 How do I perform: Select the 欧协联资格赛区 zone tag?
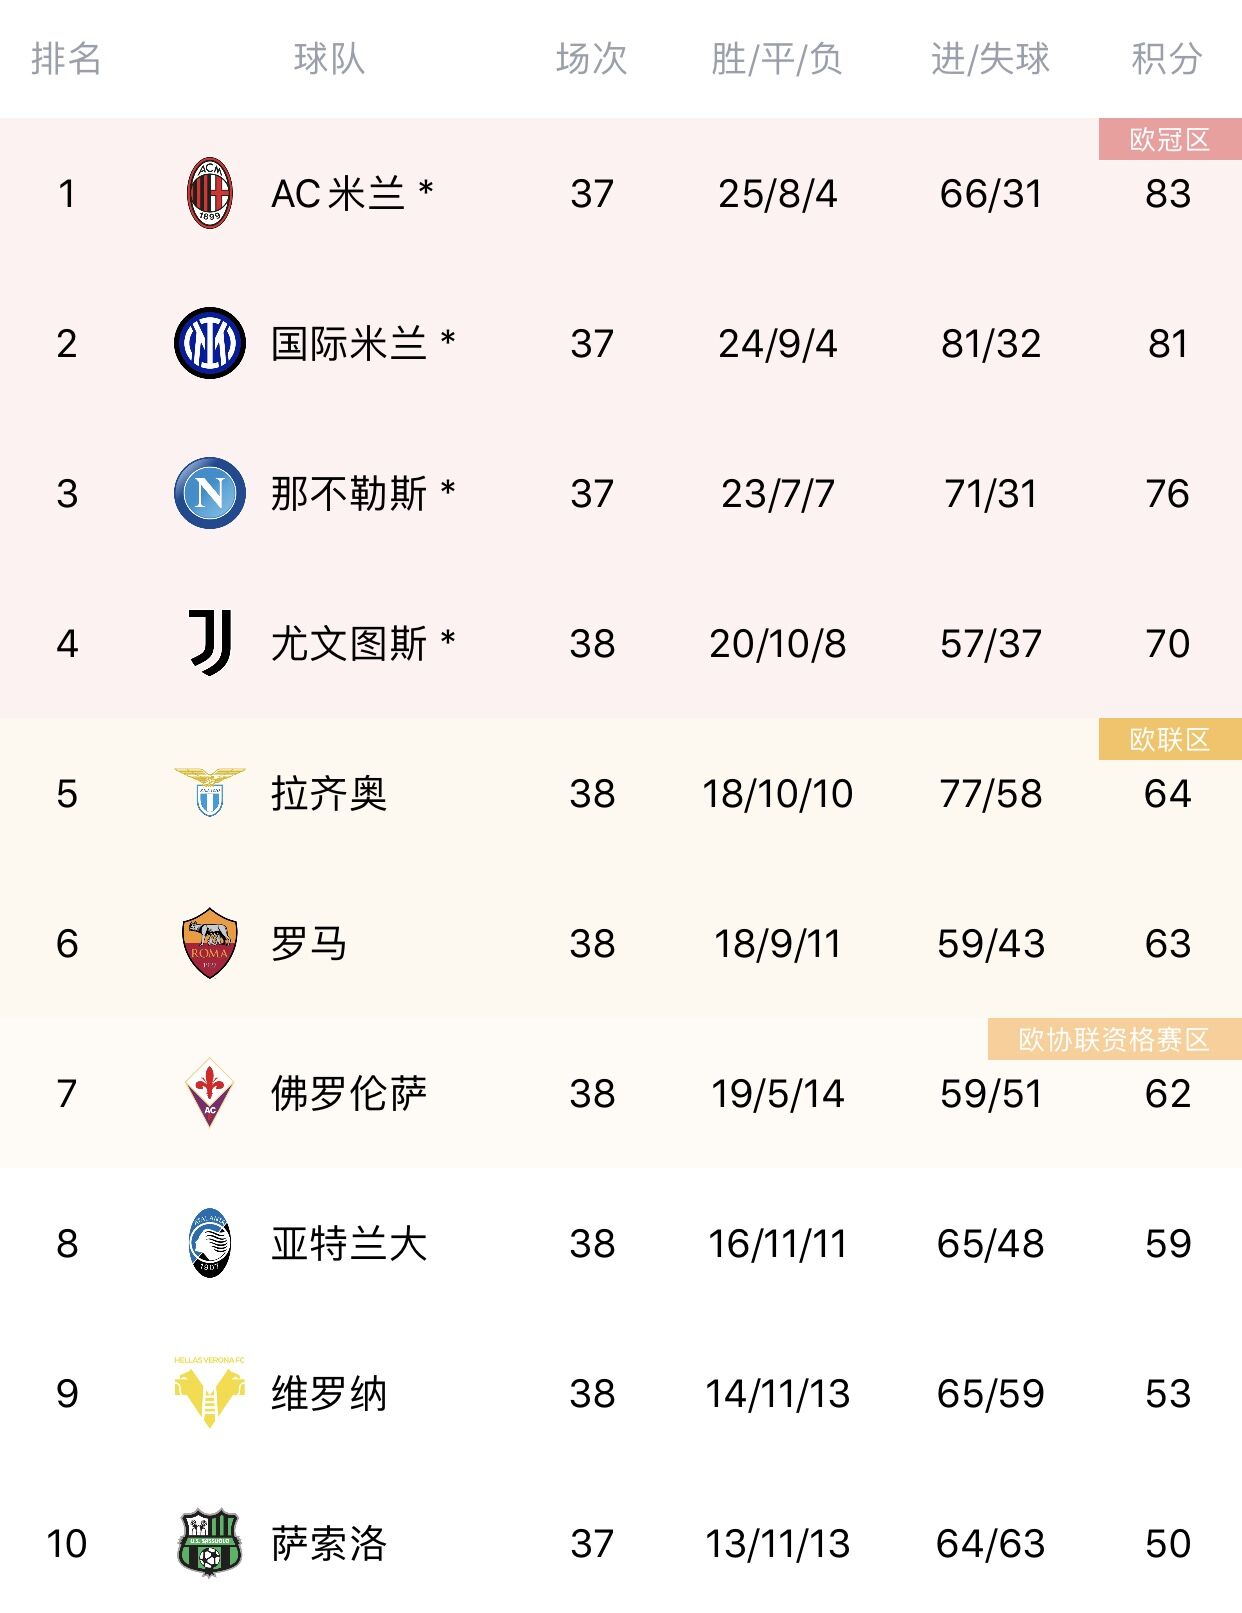(x=1114, y=1039)
